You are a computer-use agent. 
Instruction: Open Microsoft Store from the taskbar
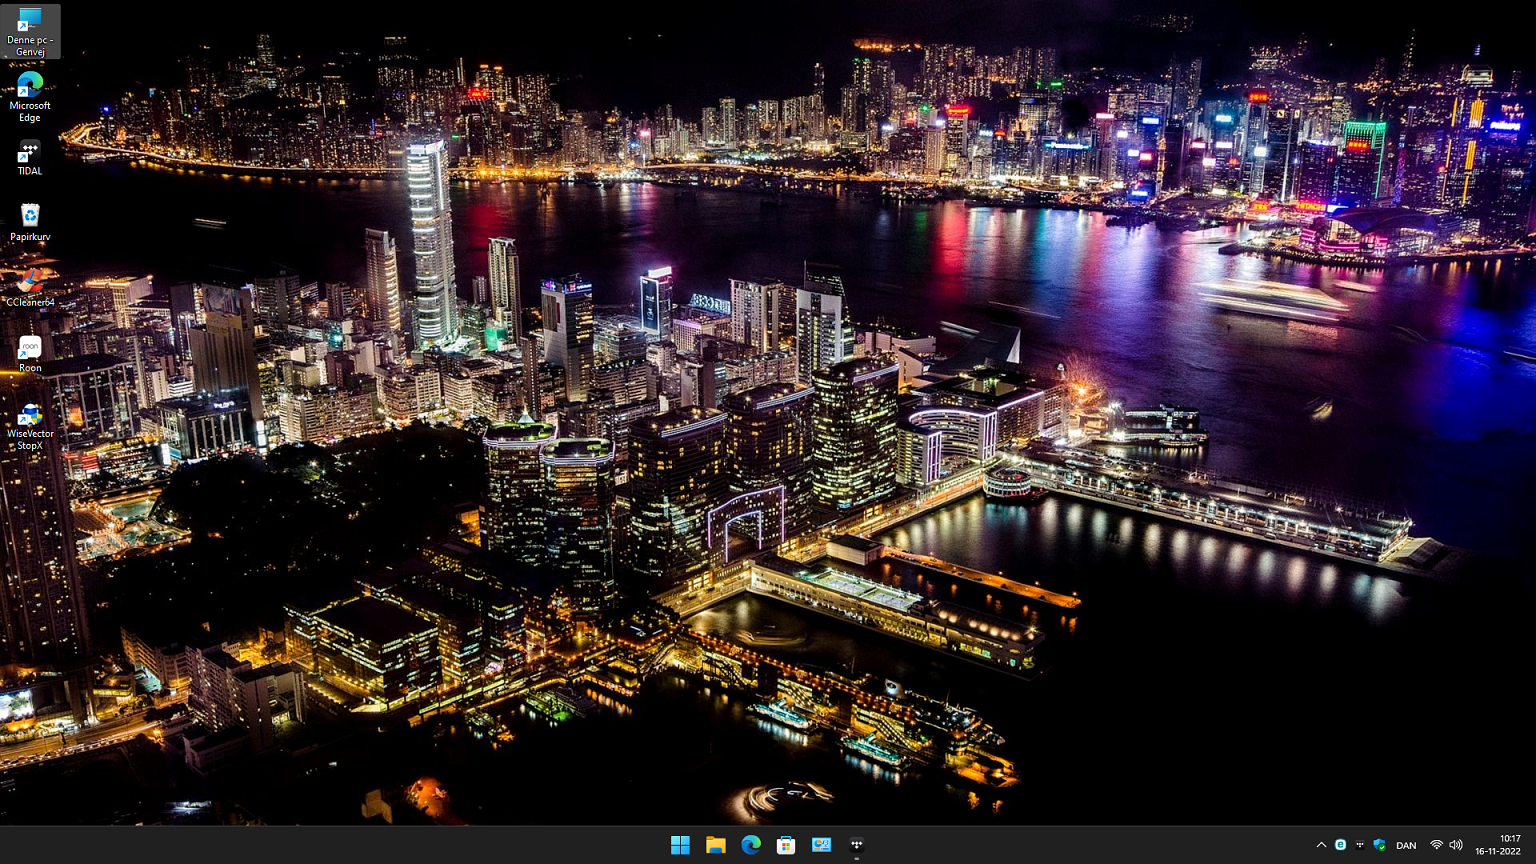point(786,845)
